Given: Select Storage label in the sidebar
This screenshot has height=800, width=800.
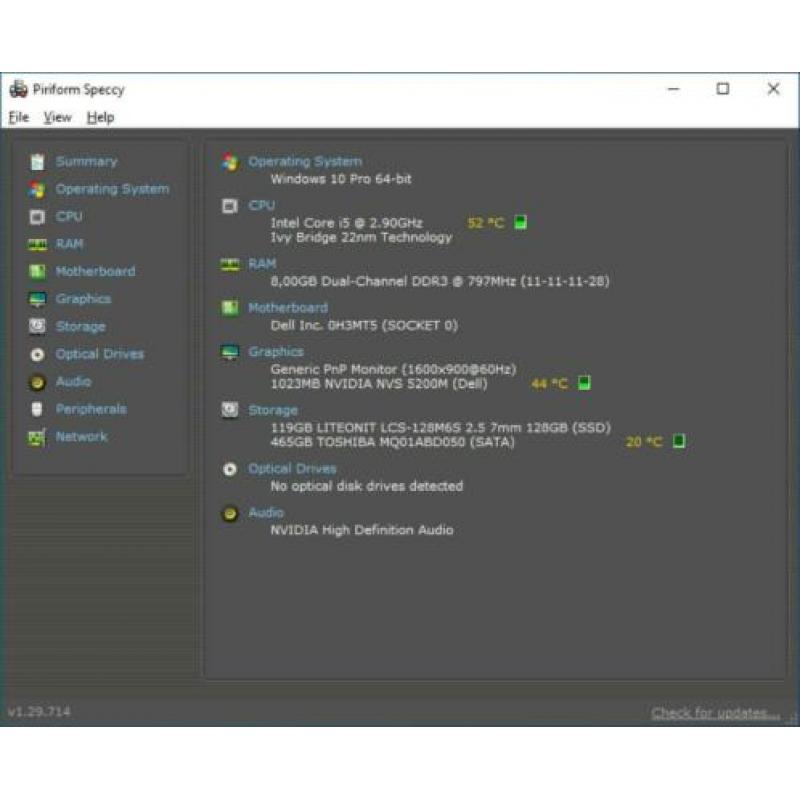Looking at the screenshot, I should click(x=81, y=327).
